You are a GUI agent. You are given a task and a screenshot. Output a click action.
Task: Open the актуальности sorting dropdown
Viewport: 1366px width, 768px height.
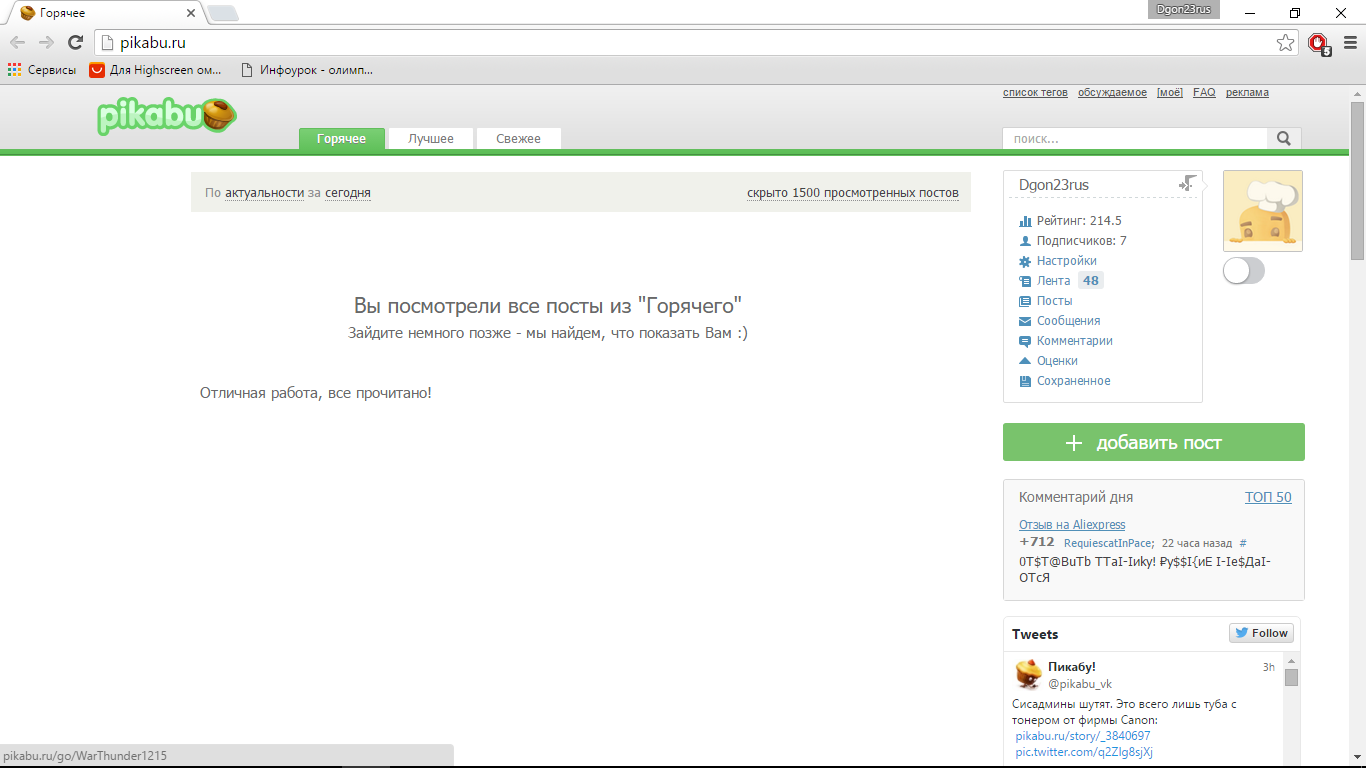pos(264,193)
